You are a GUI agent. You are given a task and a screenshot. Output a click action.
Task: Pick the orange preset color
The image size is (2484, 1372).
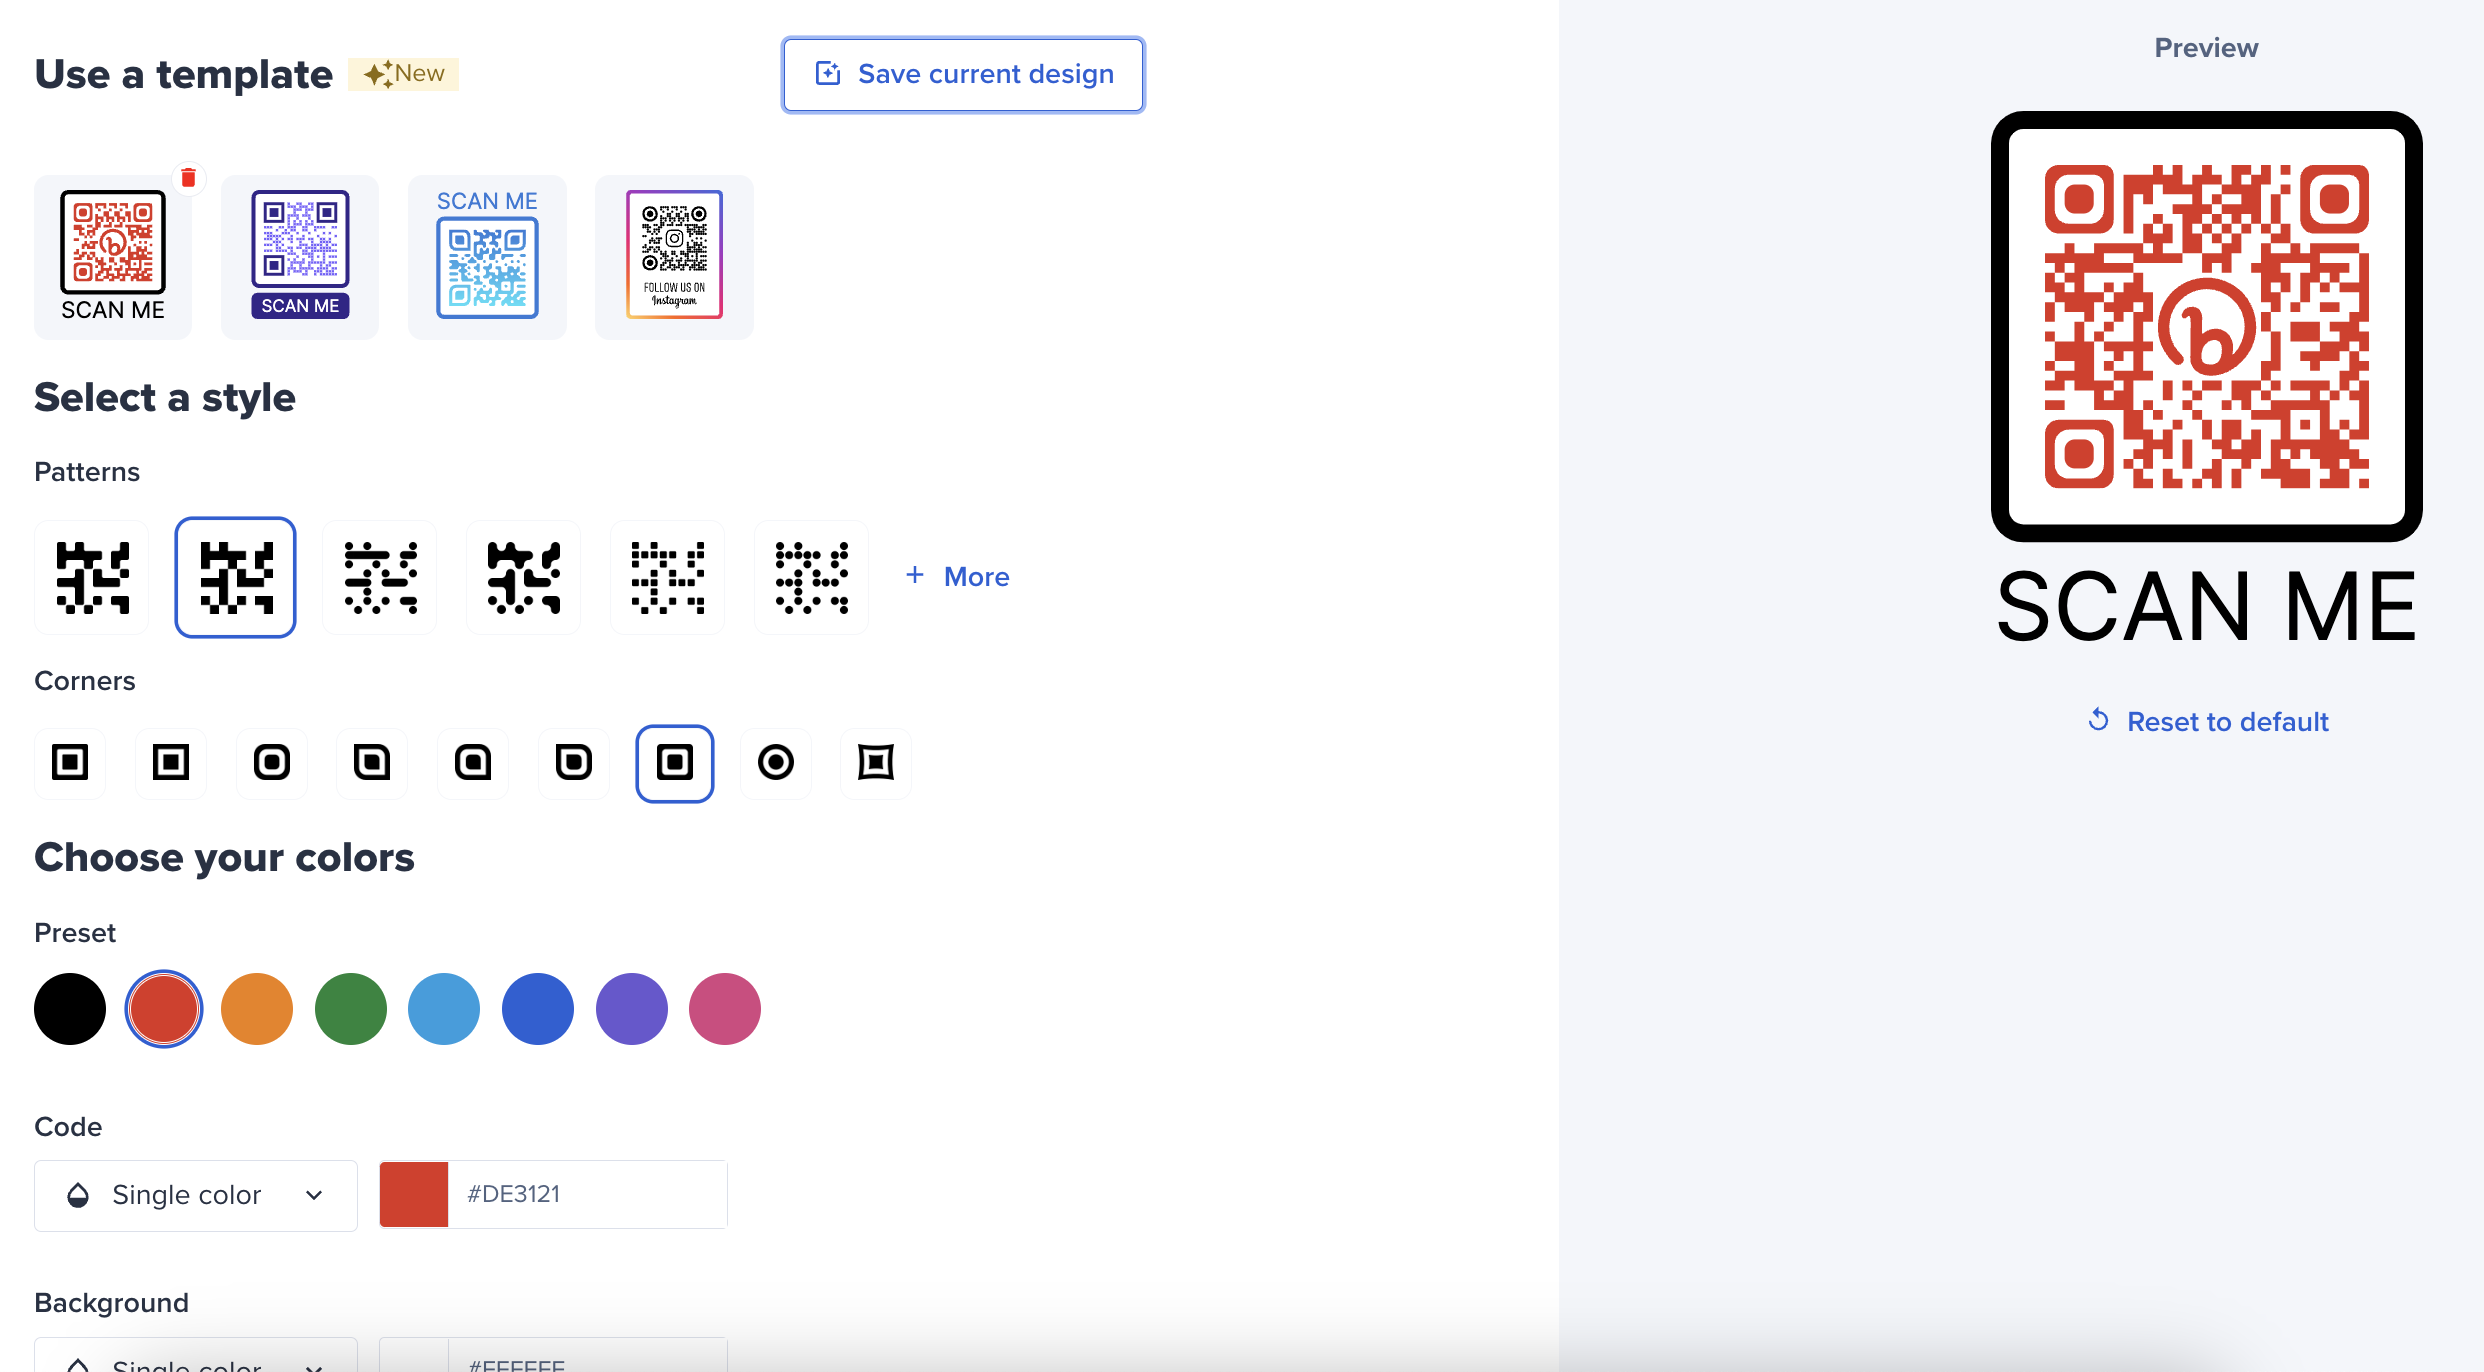pos(257,1009)
